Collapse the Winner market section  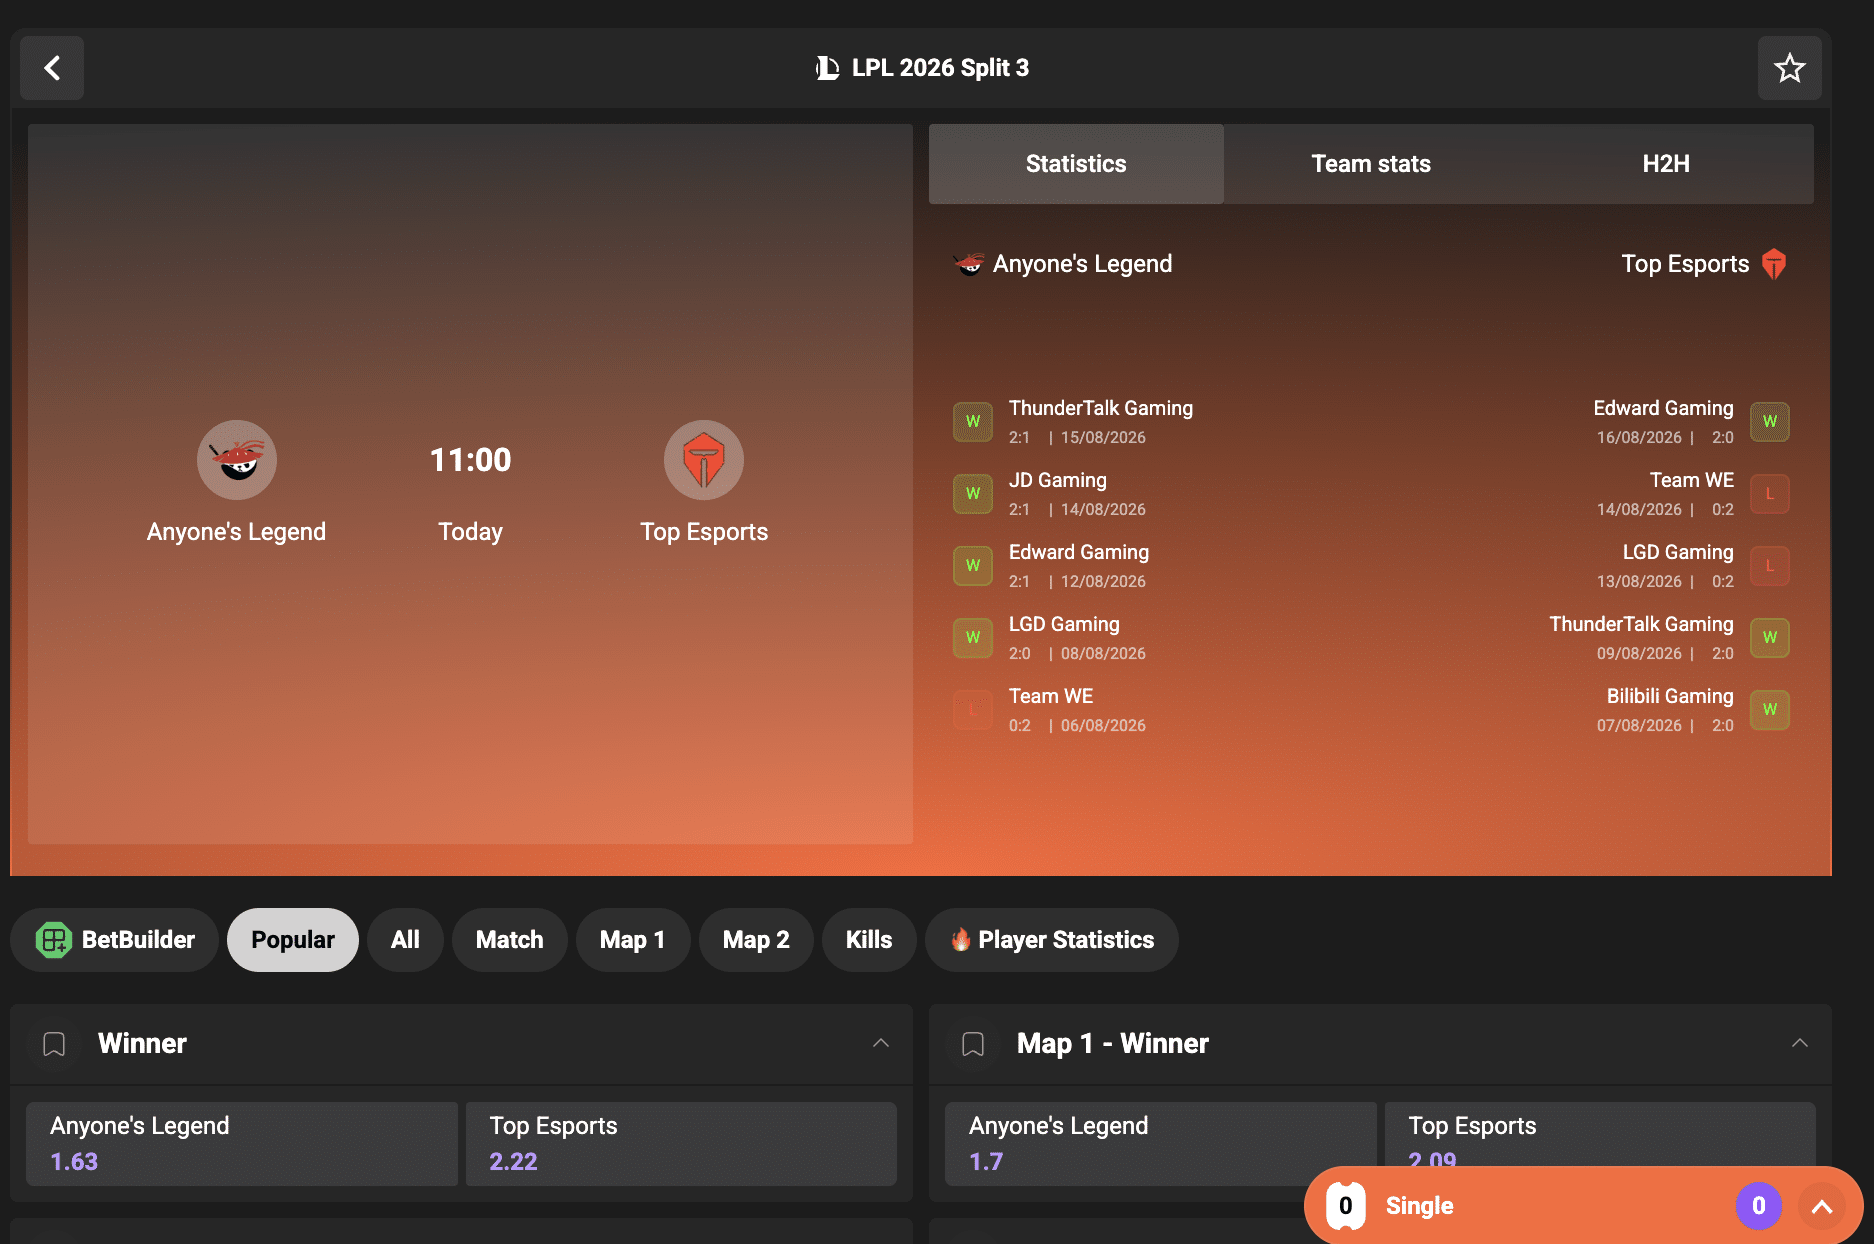[881, 1043]
